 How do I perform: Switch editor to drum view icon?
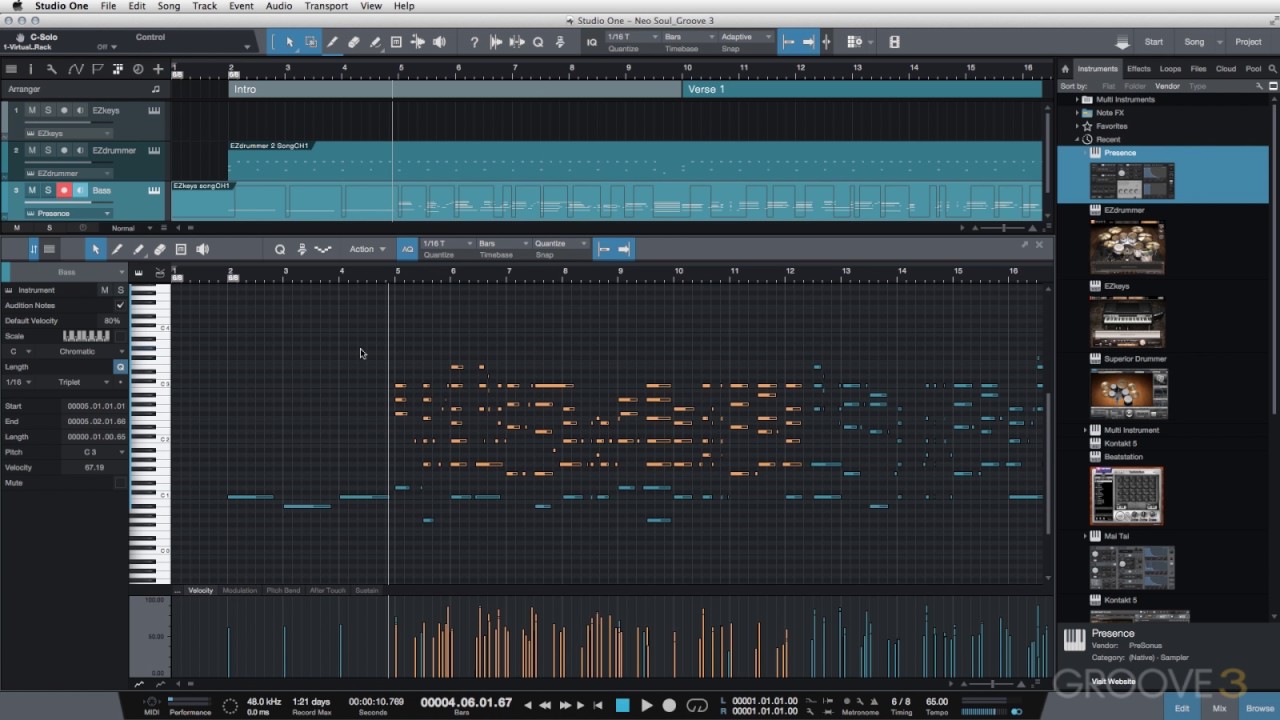point(160,273)
